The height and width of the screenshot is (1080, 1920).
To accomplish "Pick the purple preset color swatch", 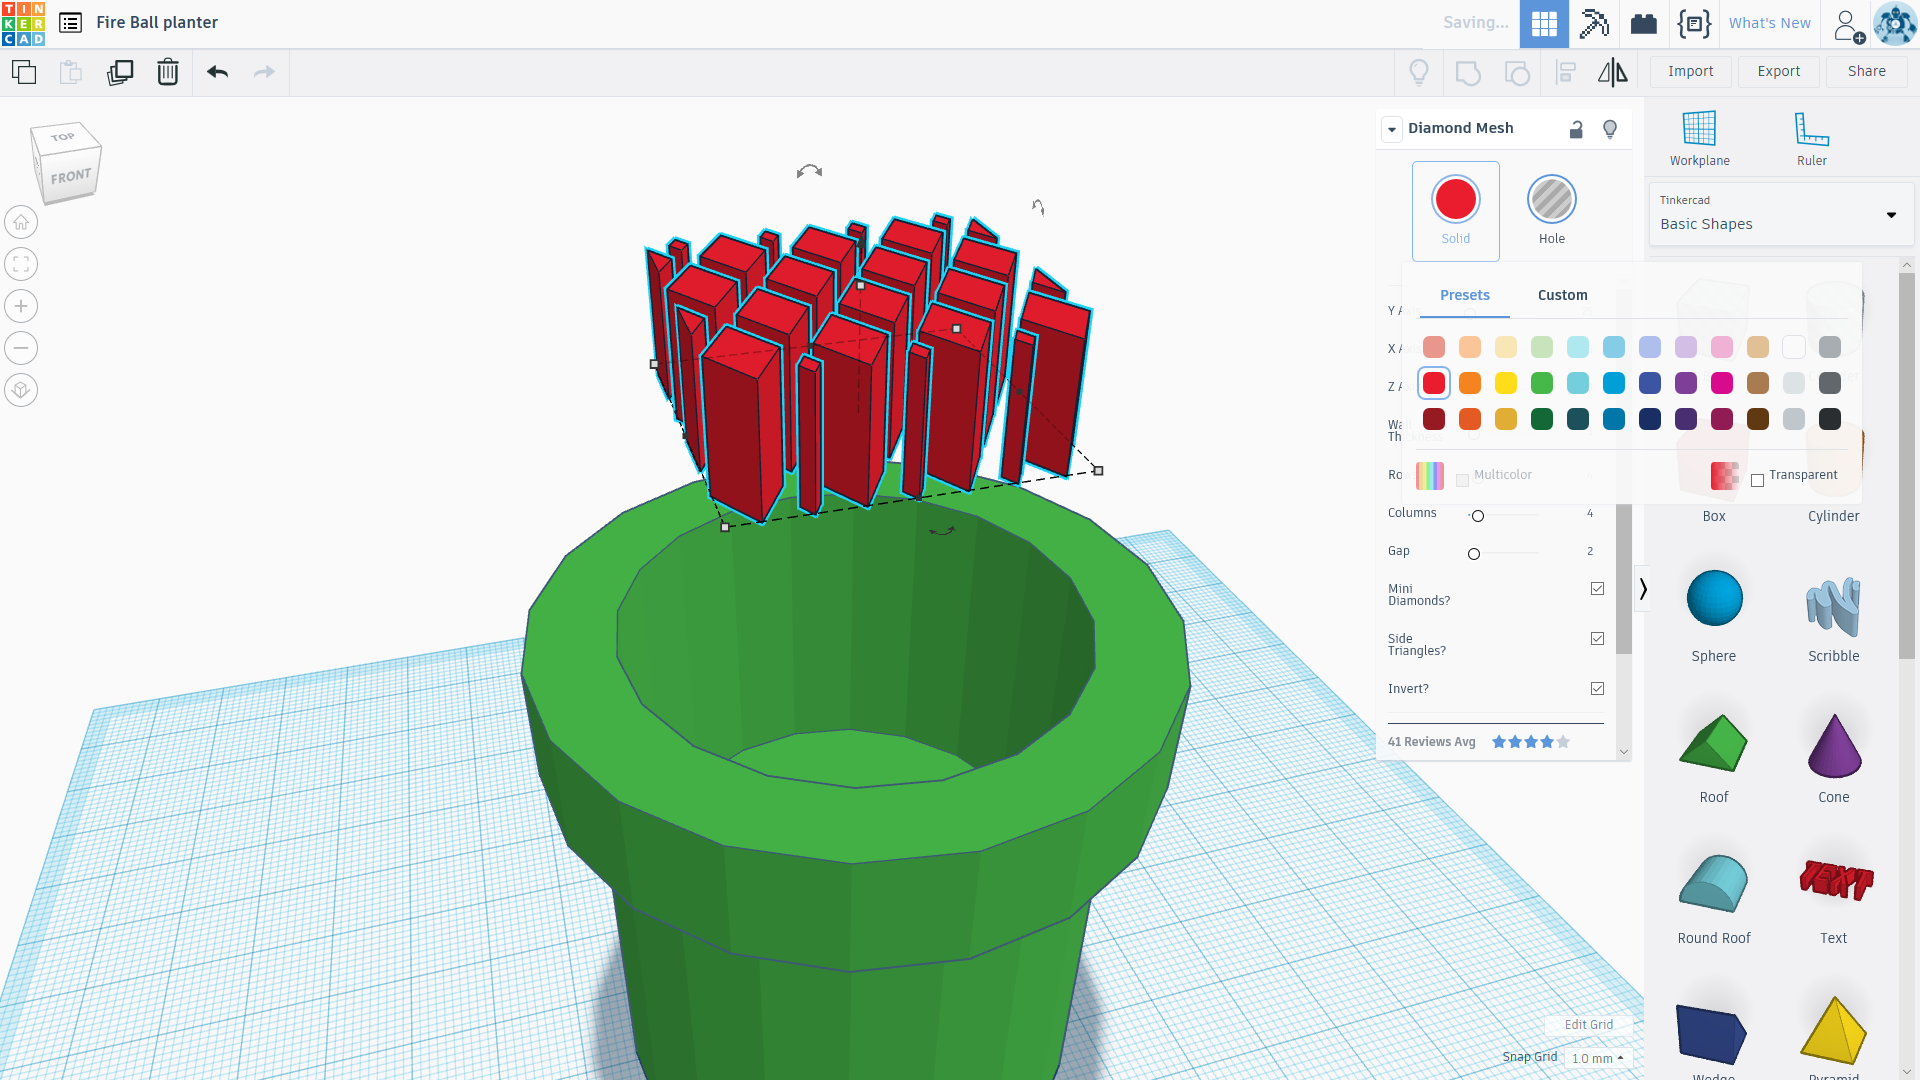I will coord(1686,383).
